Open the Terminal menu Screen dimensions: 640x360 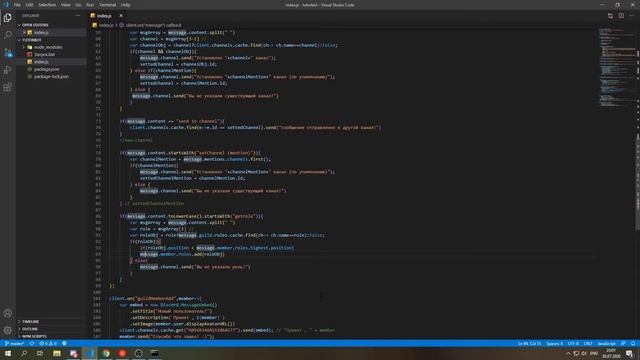pyautogui.click(x=107, y=5)
